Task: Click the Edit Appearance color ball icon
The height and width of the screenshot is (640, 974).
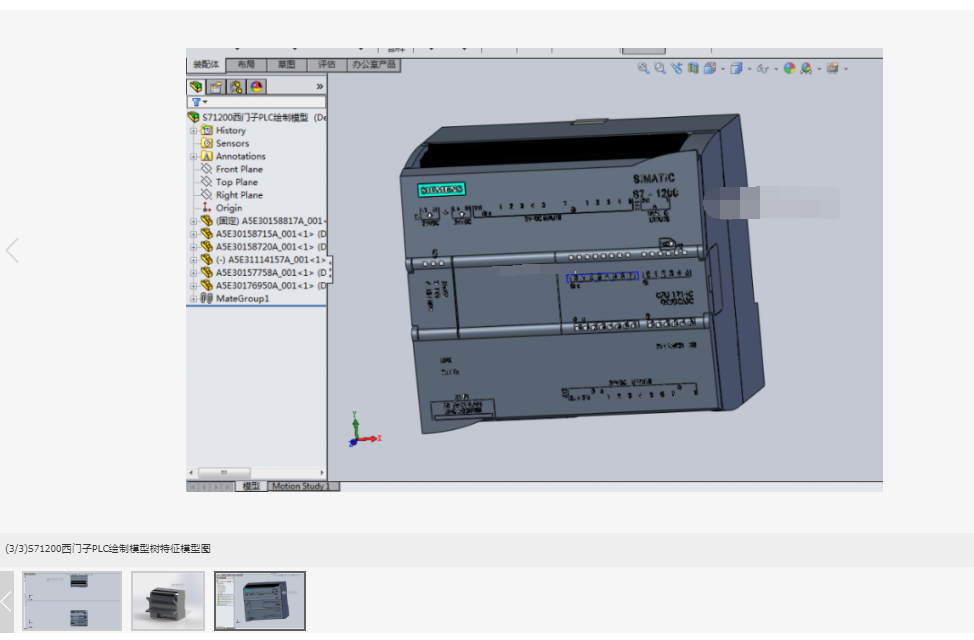Action: click(x=789, y=68)
